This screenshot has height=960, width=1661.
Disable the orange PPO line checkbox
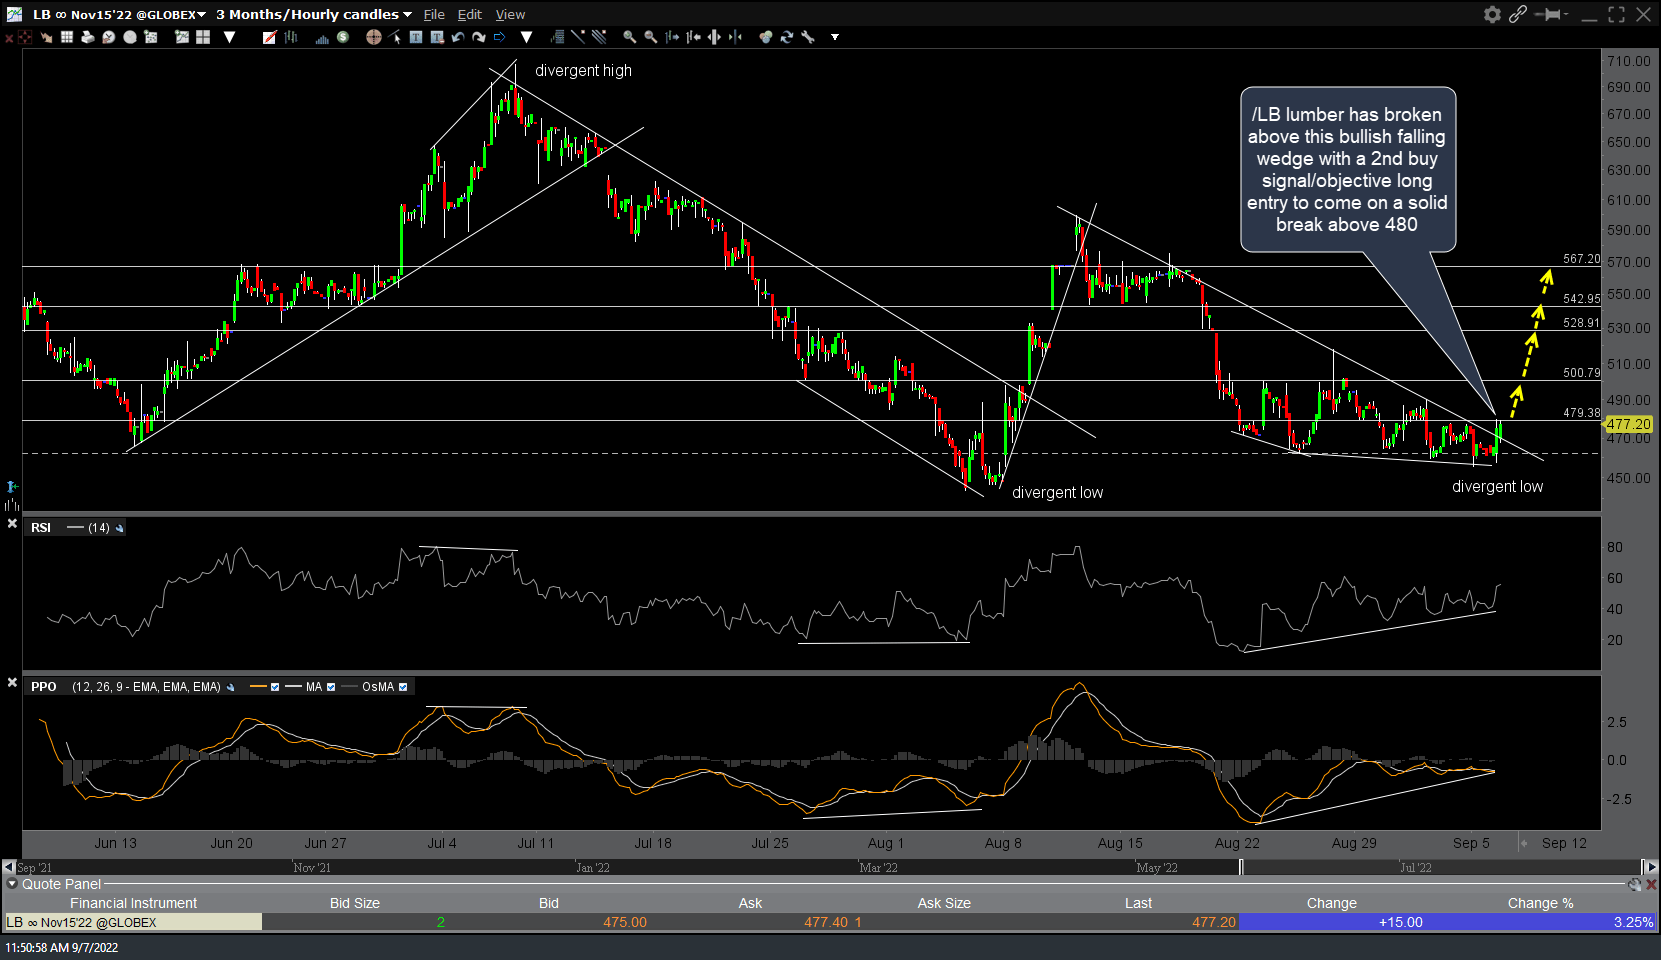pos(277,687)
